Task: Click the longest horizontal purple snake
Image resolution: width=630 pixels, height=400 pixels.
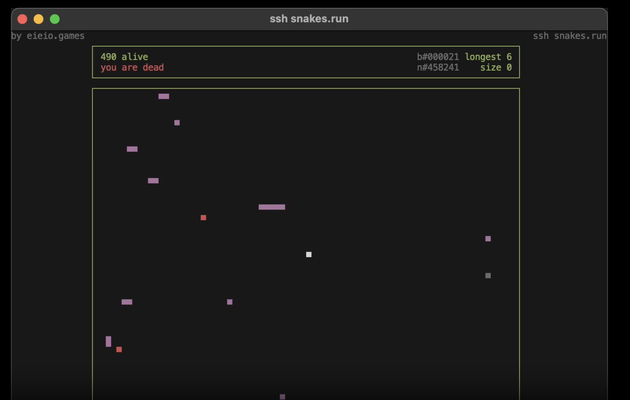Action: [x=272, y=207]
